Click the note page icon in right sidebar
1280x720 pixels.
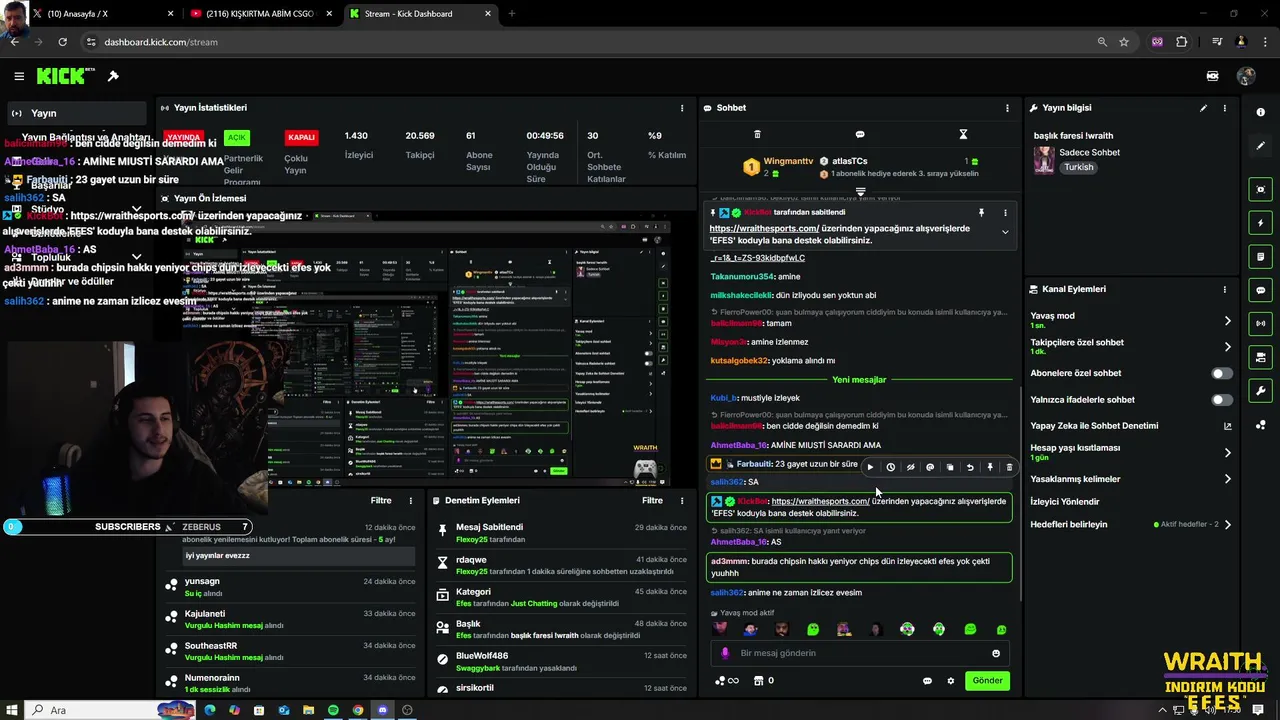(1261, 257)
